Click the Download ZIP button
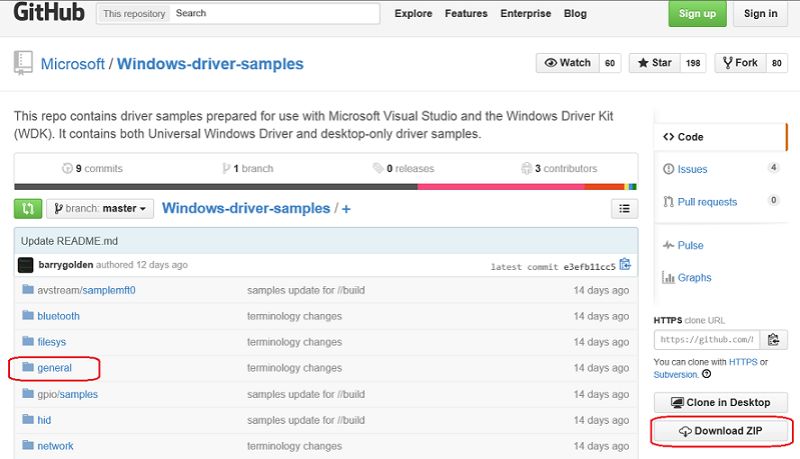 [721, 431]
